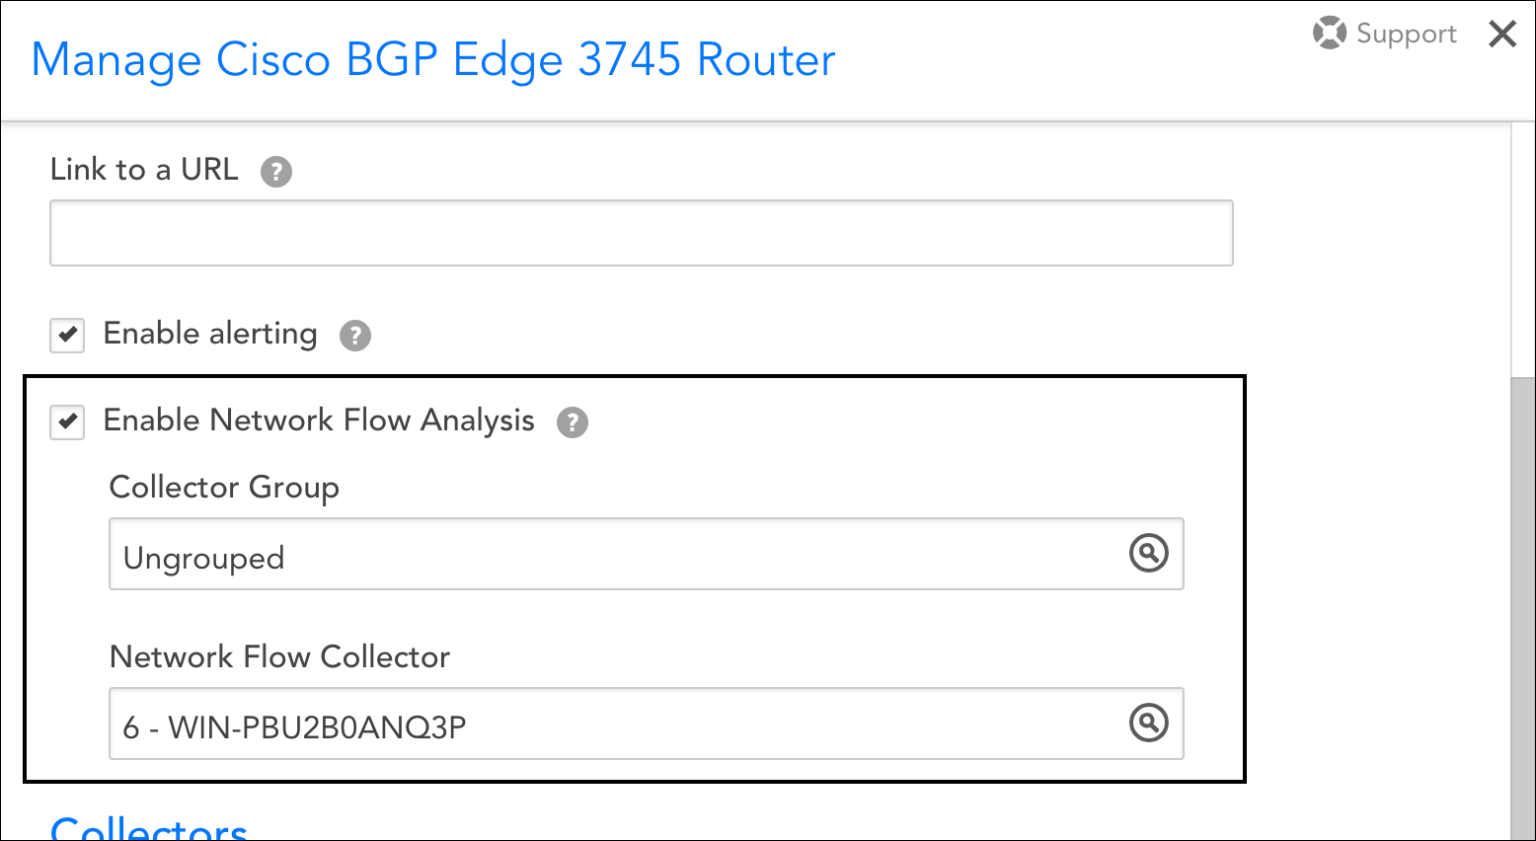Click the help icon next to Link to a URL
This screenshot has width=1536, height=841.
(x=275, y=171)
